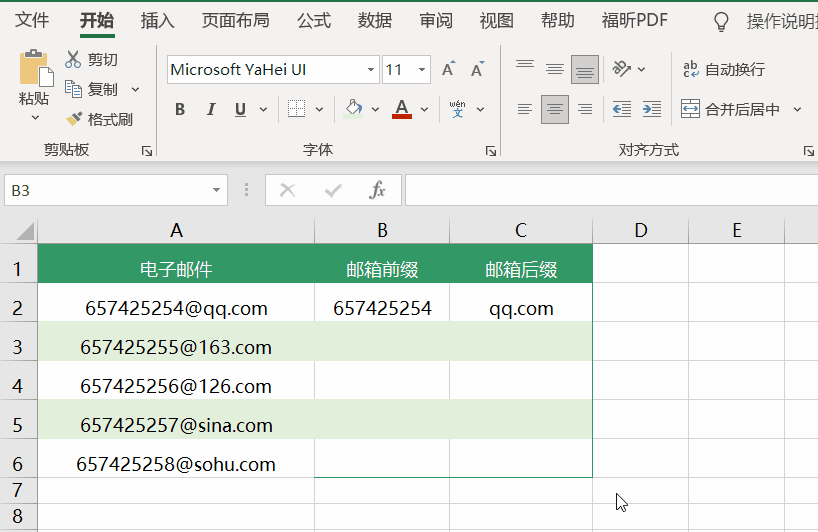This screenshot has width=818, height=532.
Task: Click the Copy (复制) button
Action: 92,89
